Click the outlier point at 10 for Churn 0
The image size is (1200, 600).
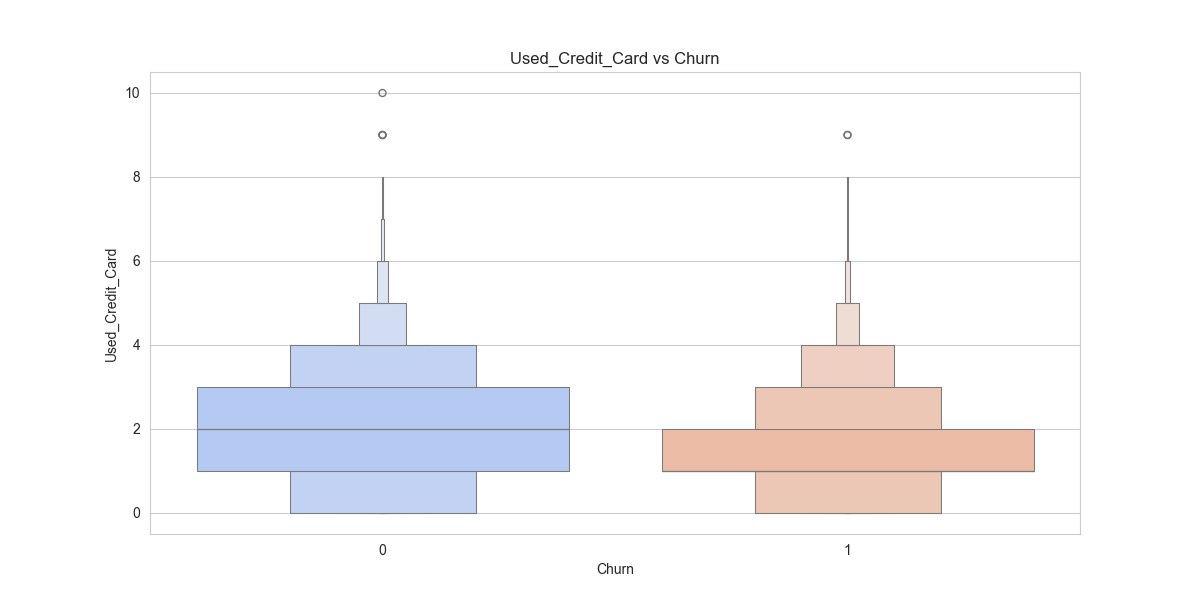point(383,93)
